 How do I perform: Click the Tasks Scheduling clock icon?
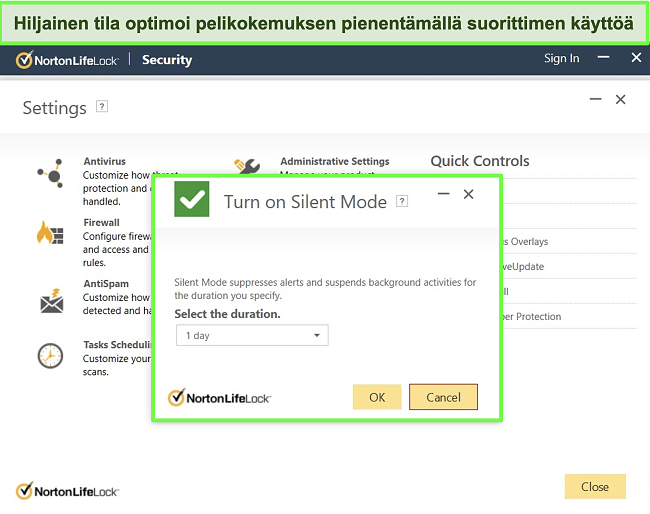coord(50,356)
